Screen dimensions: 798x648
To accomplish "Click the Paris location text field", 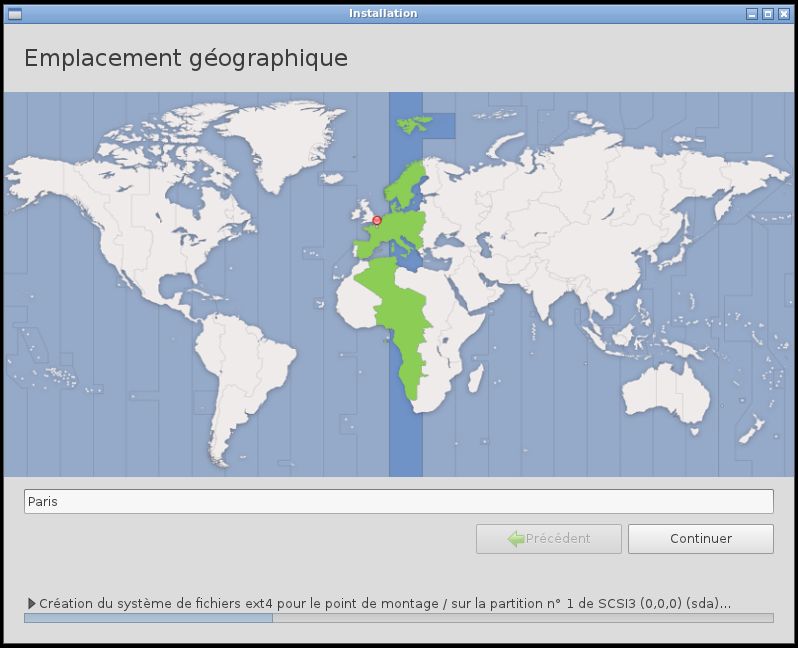I will [x=398, y=501].
